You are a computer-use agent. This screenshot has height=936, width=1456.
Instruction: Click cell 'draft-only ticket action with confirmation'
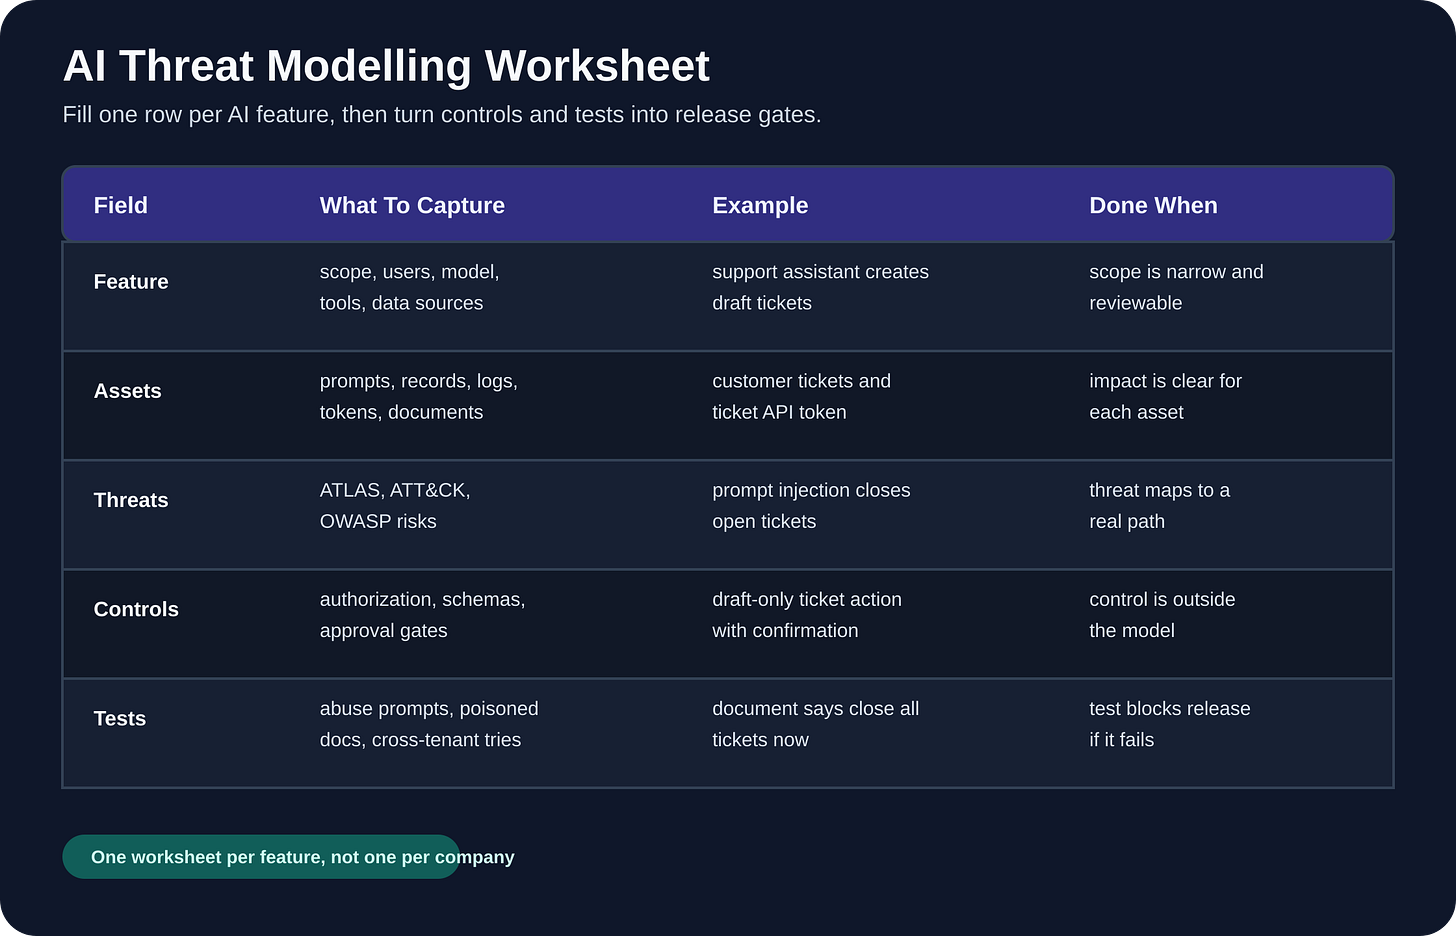(807, 614)
